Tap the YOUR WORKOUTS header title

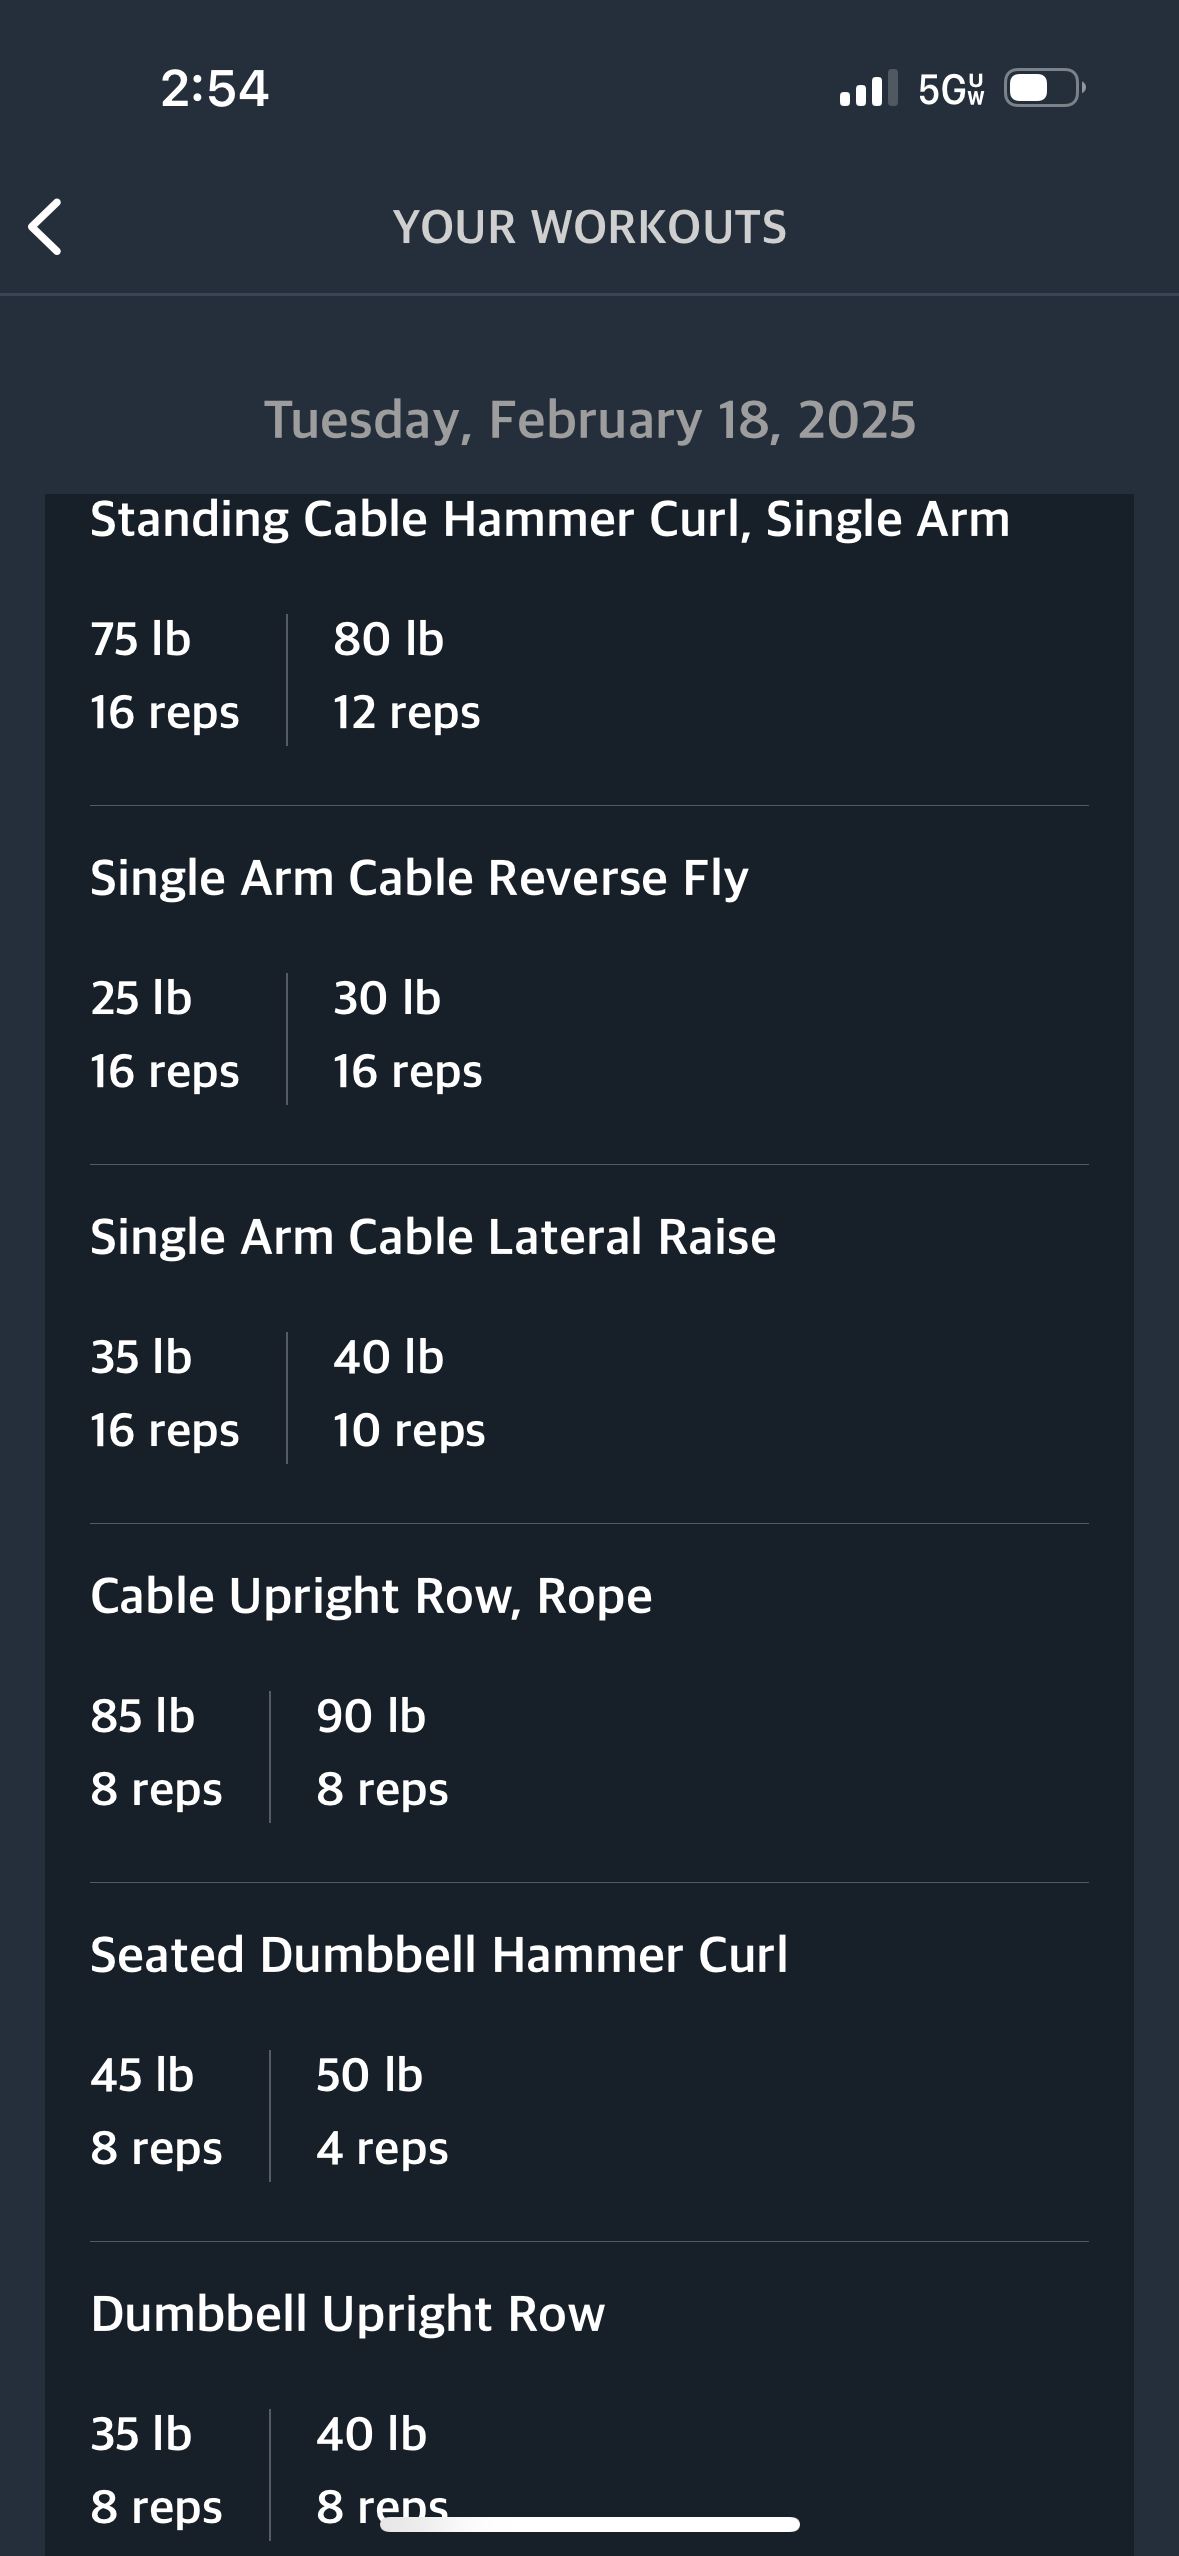[590, 227]
